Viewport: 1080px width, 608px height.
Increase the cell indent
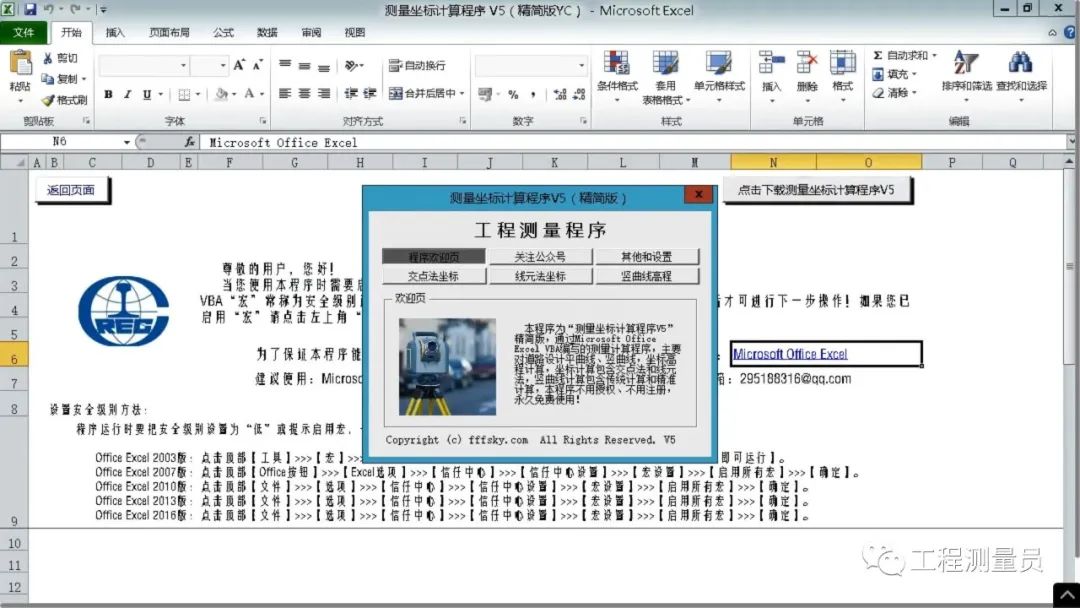click(x=370, y=94)
